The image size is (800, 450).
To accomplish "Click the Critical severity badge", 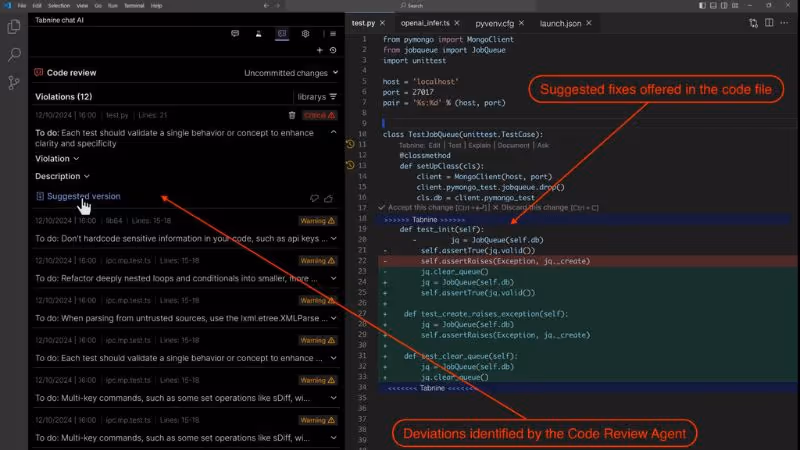I will (319, 115).
